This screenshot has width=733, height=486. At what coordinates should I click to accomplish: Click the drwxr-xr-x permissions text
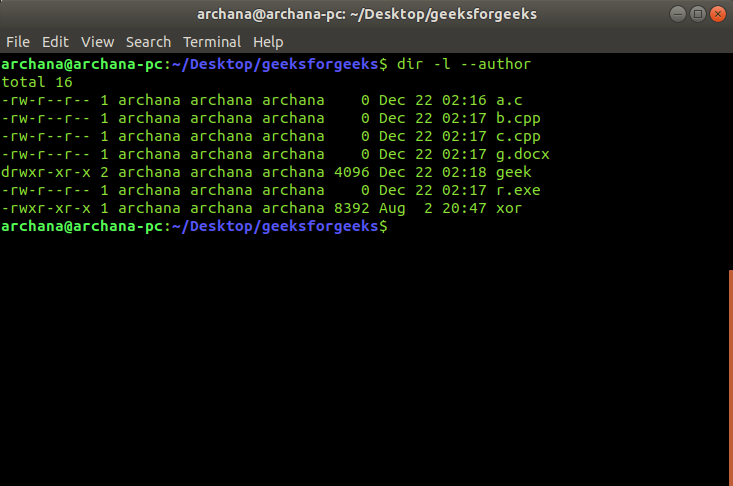[x=46, y=172]
